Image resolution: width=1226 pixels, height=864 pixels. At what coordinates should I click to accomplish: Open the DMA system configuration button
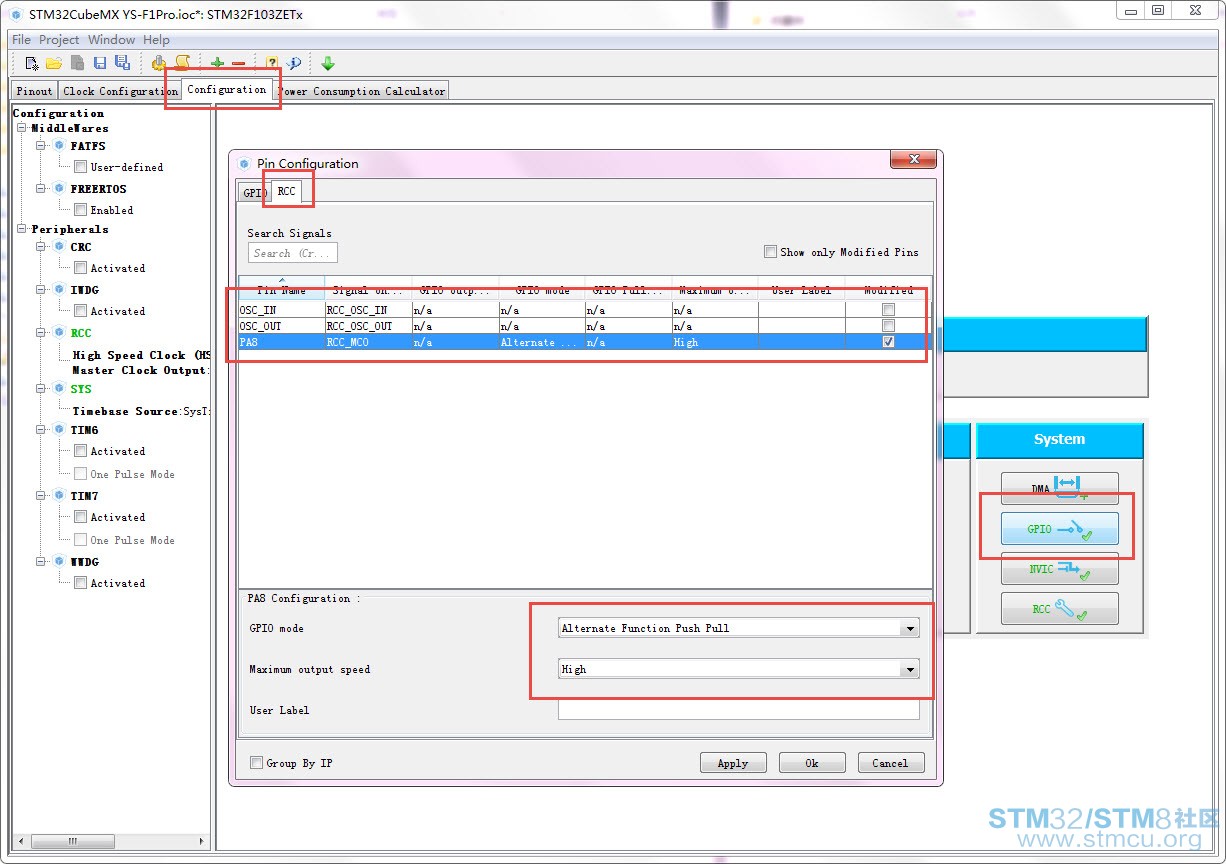coord(1059,489)
